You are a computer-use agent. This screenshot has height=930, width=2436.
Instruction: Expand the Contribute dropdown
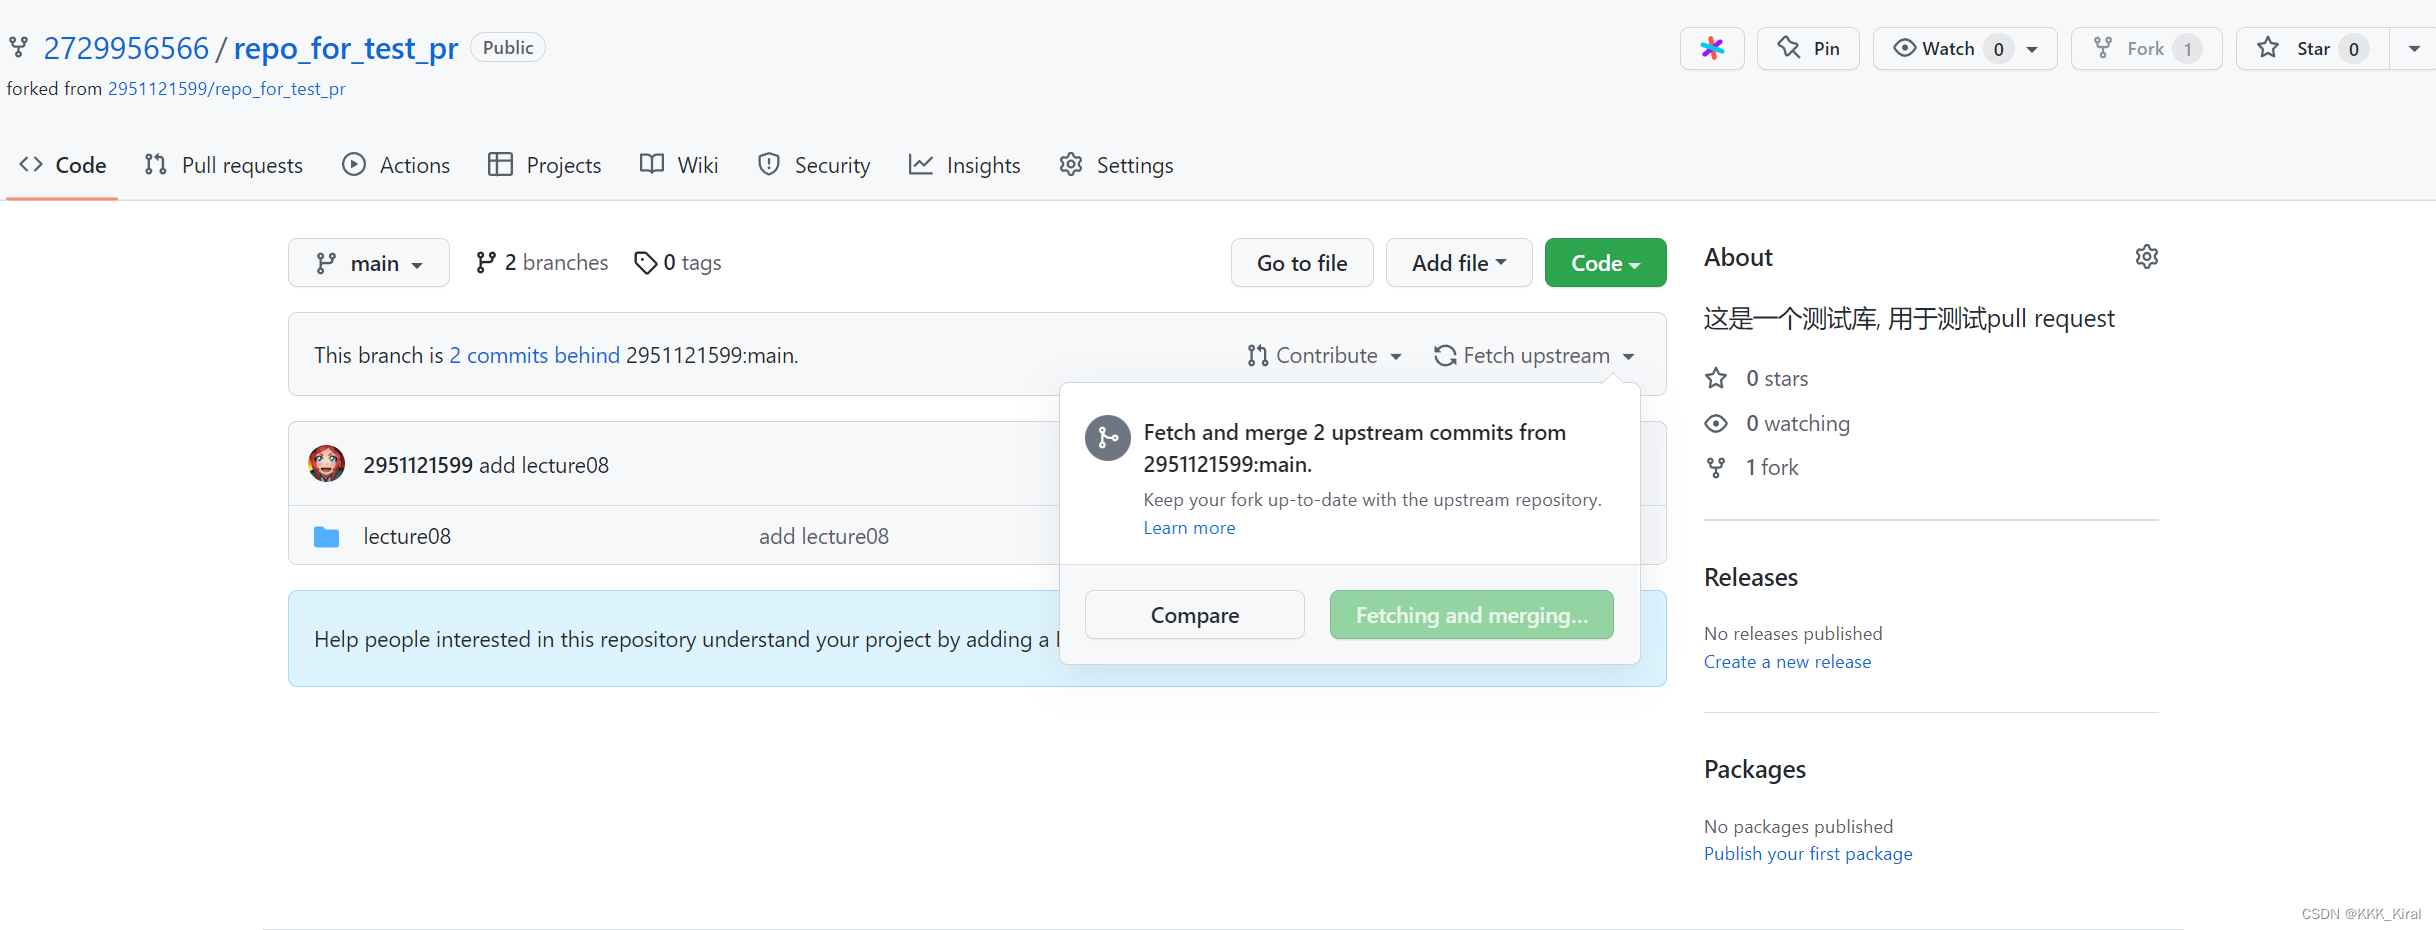click(1324, 355)
